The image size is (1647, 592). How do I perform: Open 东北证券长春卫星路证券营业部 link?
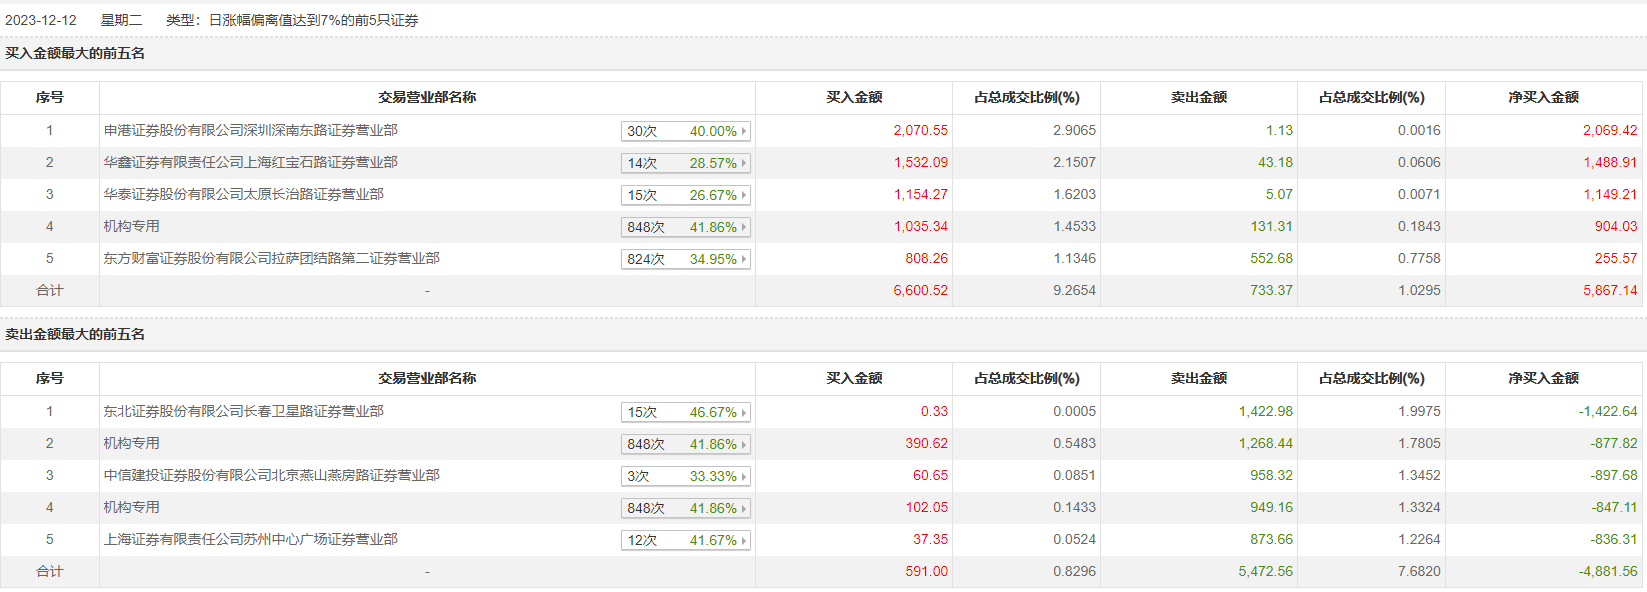click(x=243, y=411)
